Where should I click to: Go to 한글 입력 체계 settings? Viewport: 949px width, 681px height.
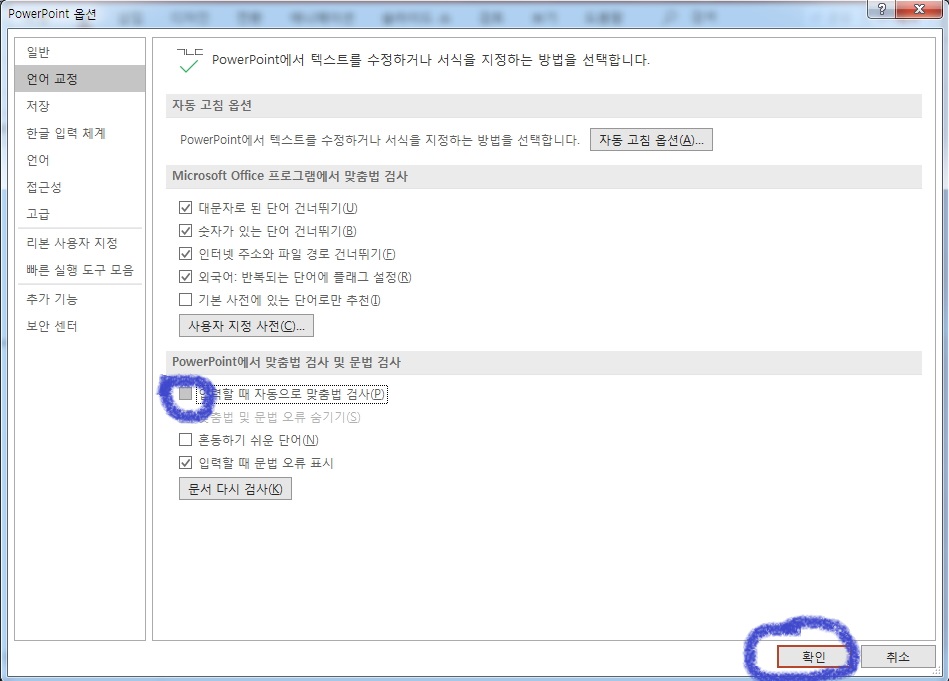tap(80, 133)
